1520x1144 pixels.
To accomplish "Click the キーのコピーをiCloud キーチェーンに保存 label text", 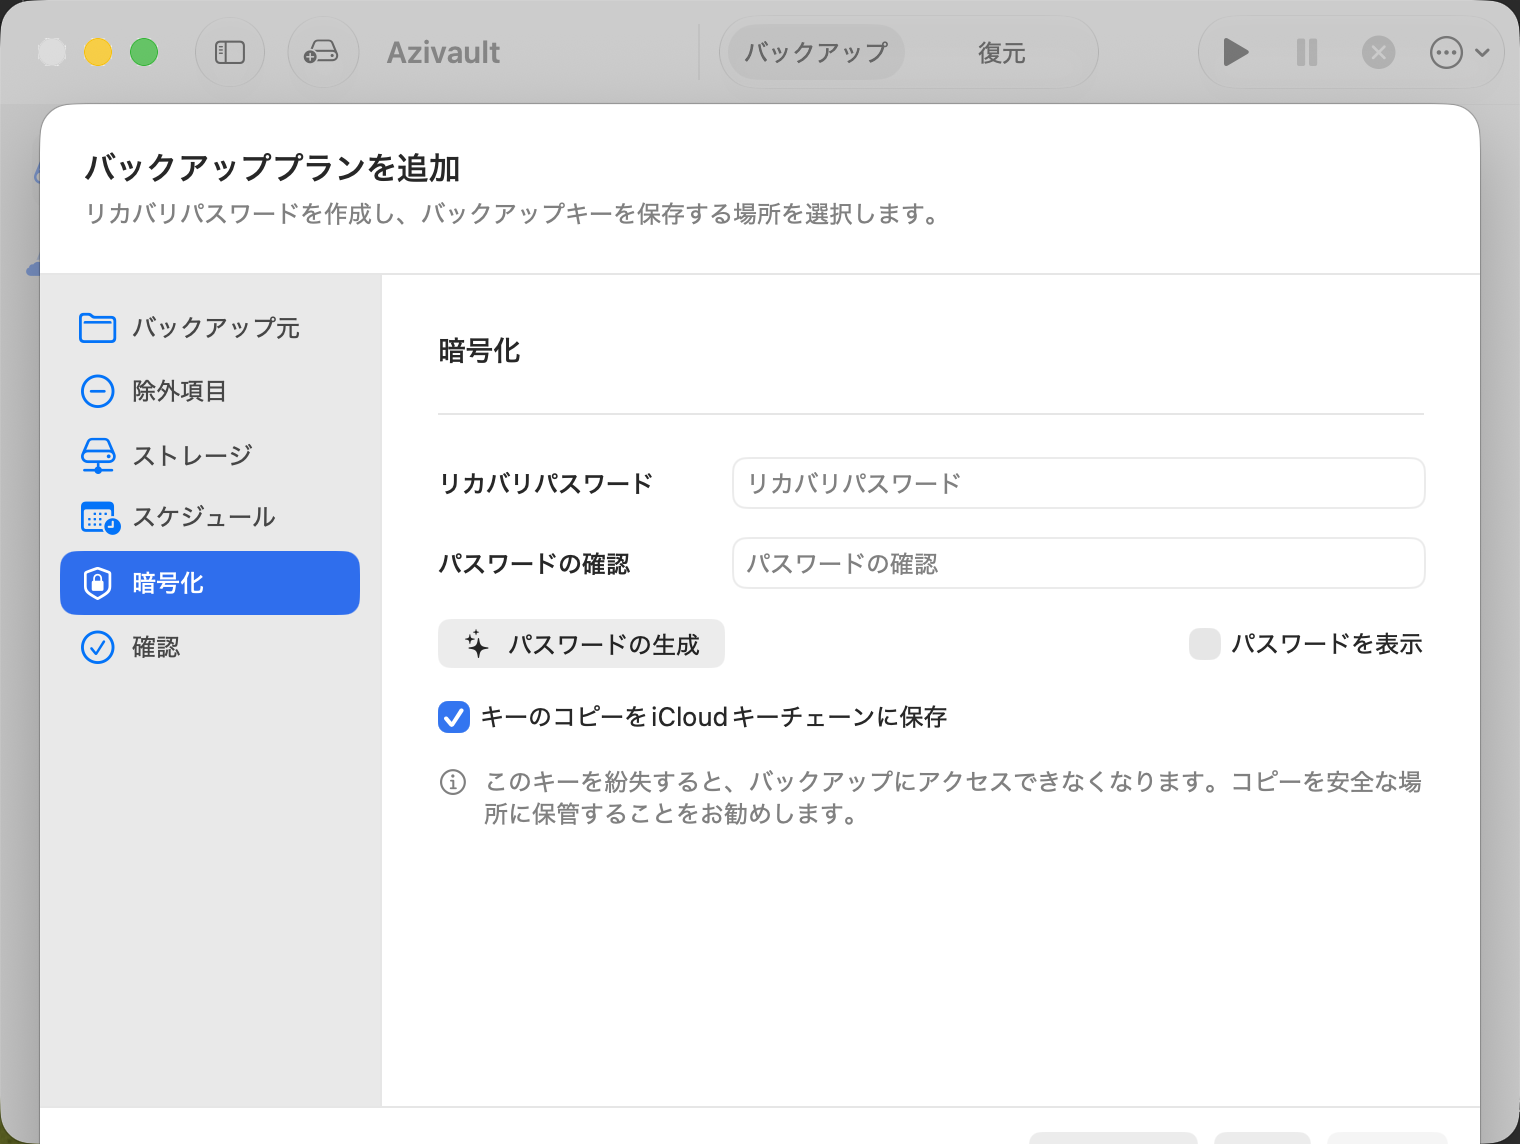I will click(x=714, y=717).
